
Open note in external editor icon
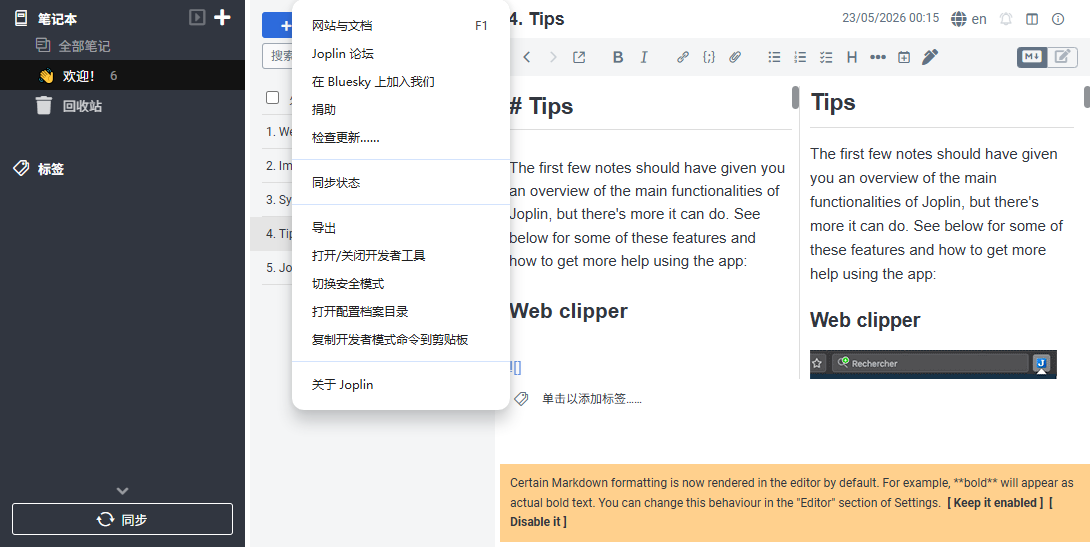[x=578, y=57]
